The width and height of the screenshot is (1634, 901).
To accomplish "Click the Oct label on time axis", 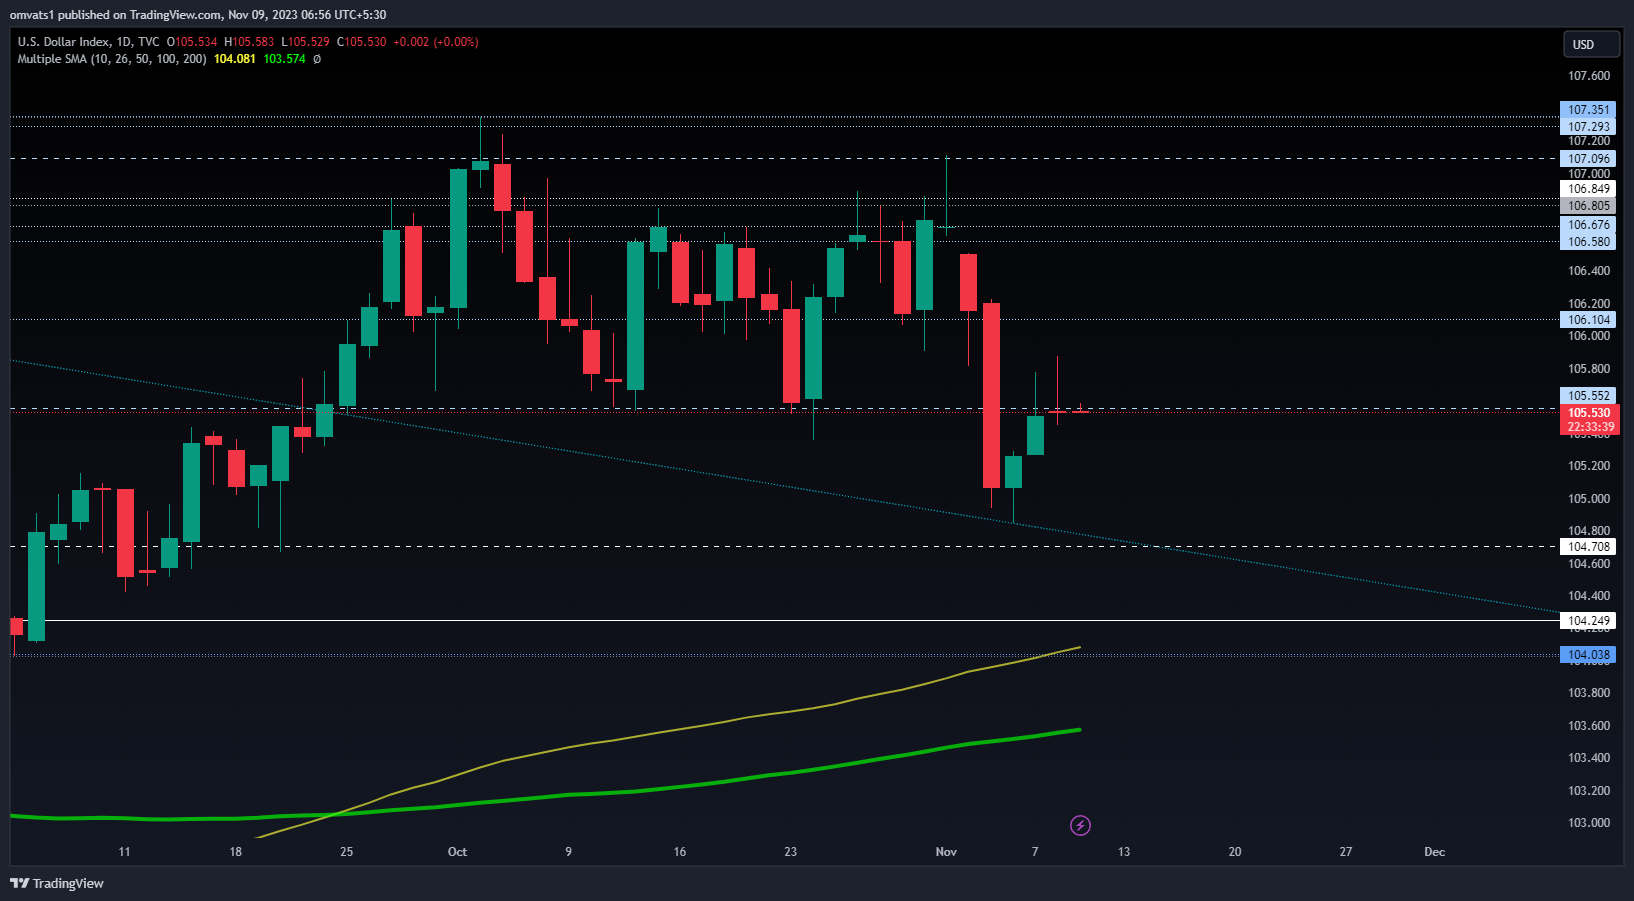I will pos(457,852).
